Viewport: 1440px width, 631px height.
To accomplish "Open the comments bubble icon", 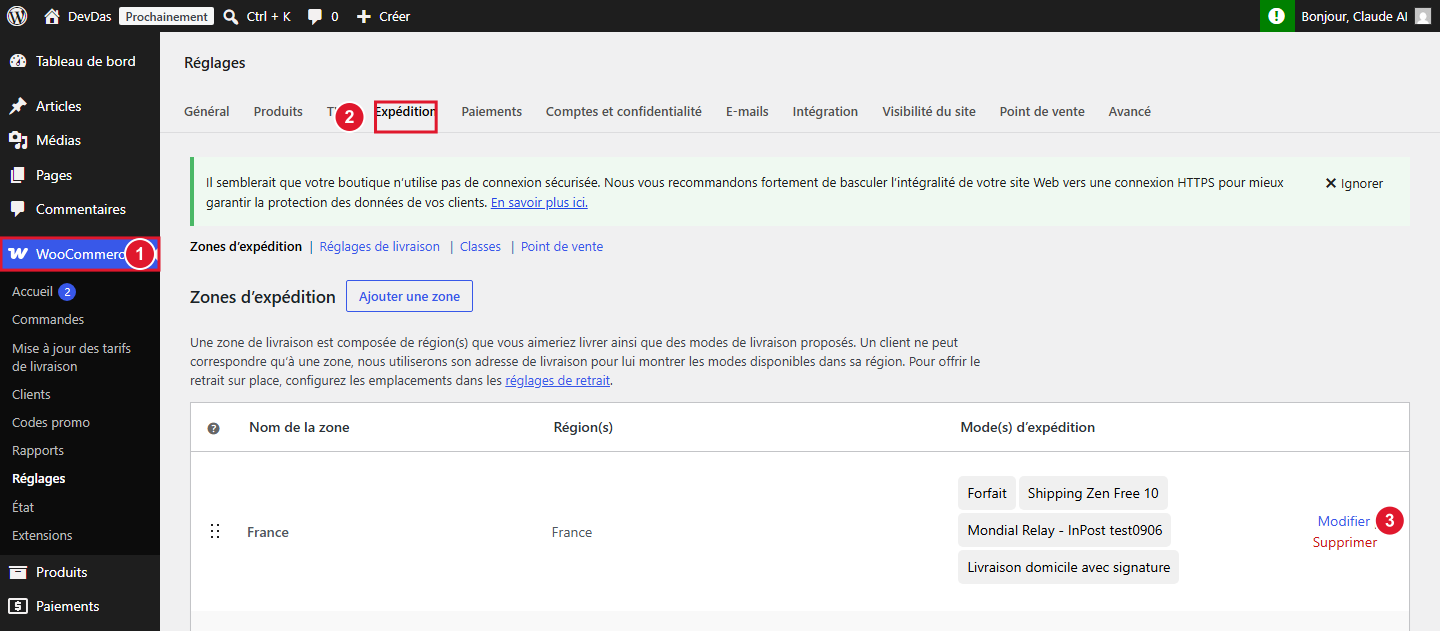I will 315,16.
